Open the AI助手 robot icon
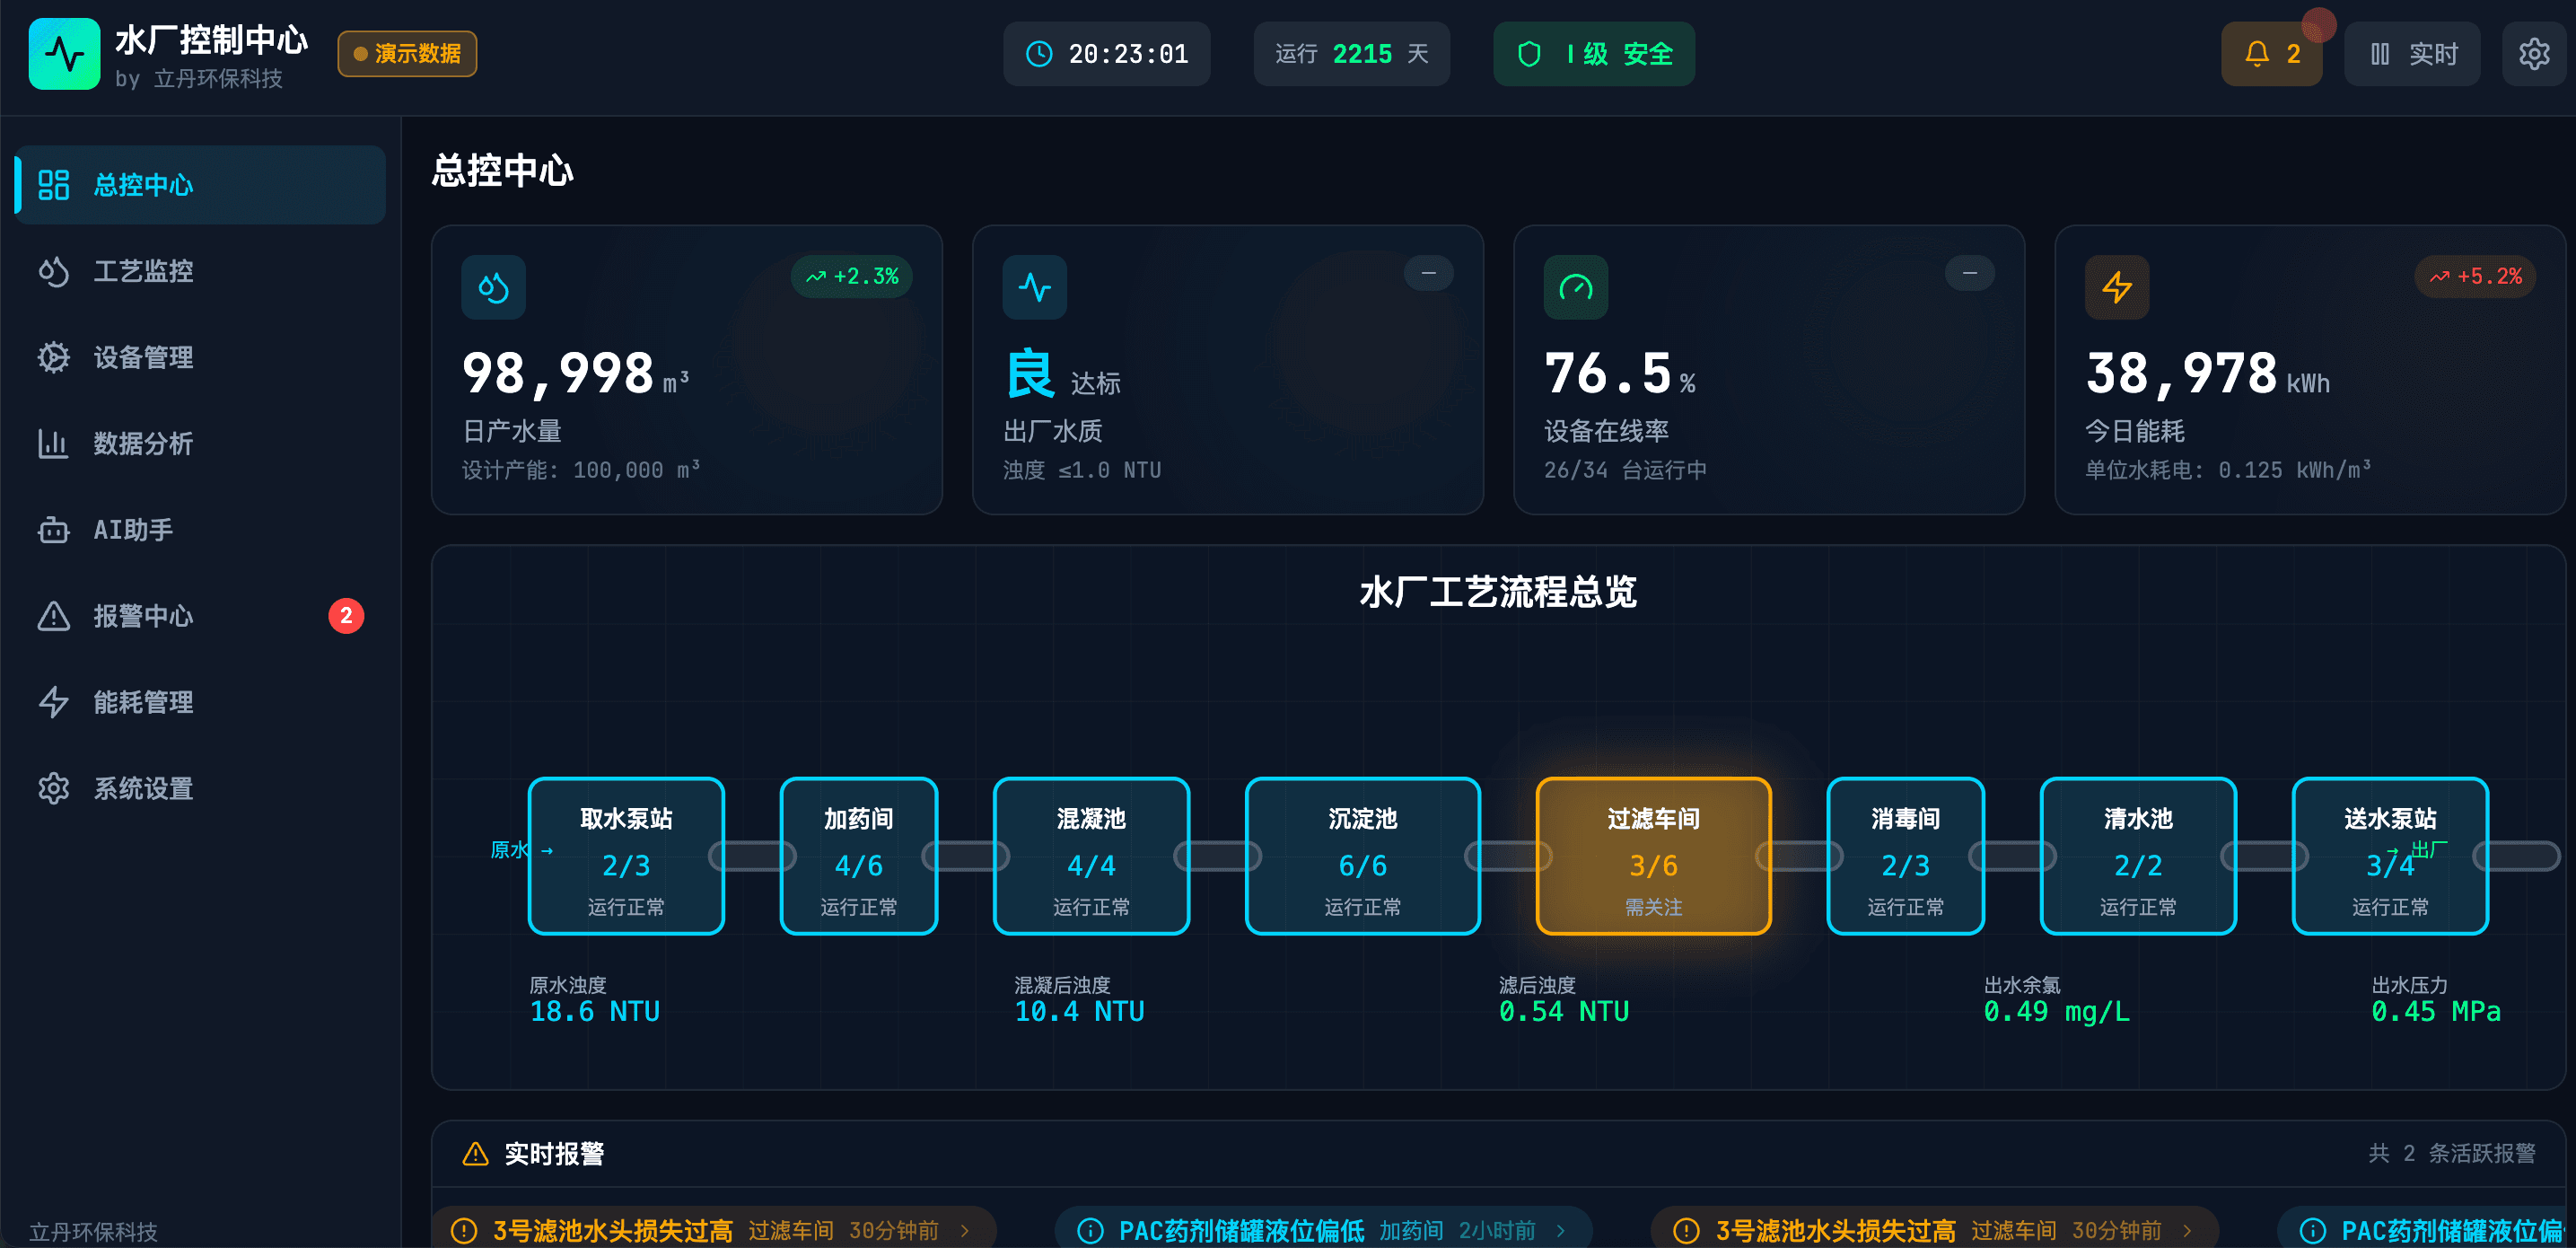This screenshot has width=2576, height=1248. (x=52, y=530)
